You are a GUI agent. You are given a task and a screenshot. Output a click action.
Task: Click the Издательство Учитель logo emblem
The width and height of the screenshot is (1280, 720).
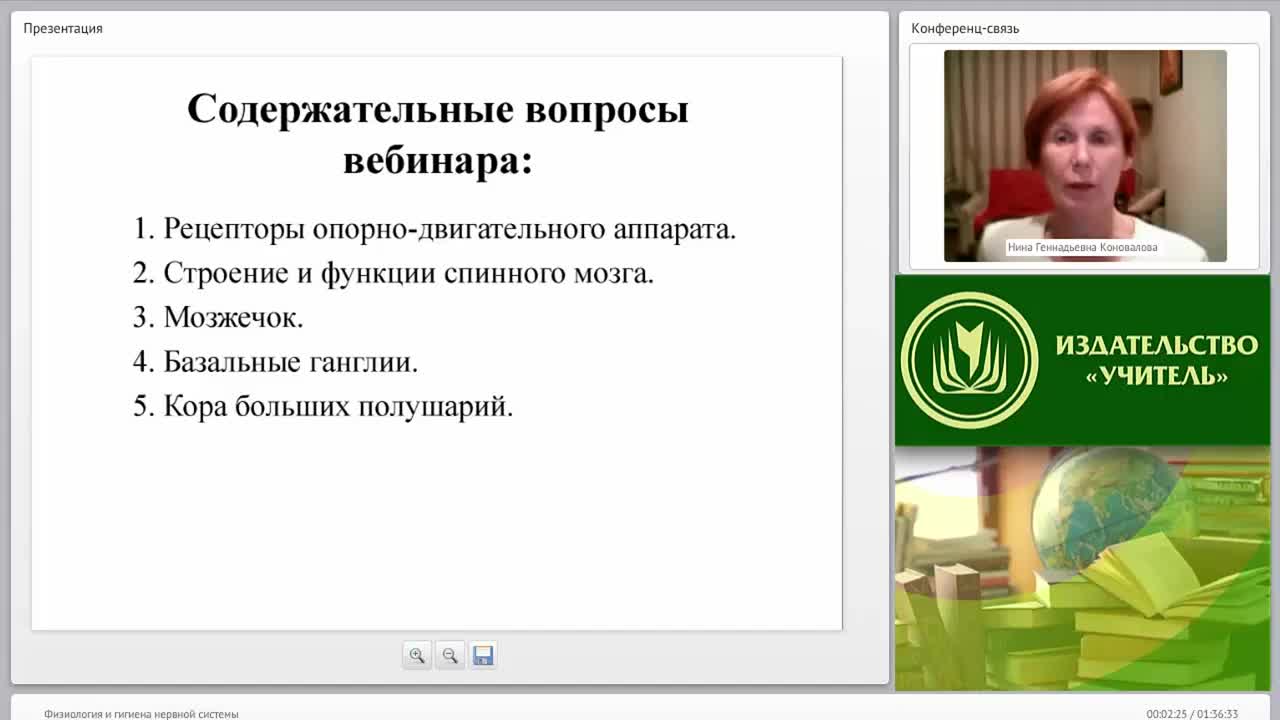(969, 360)
